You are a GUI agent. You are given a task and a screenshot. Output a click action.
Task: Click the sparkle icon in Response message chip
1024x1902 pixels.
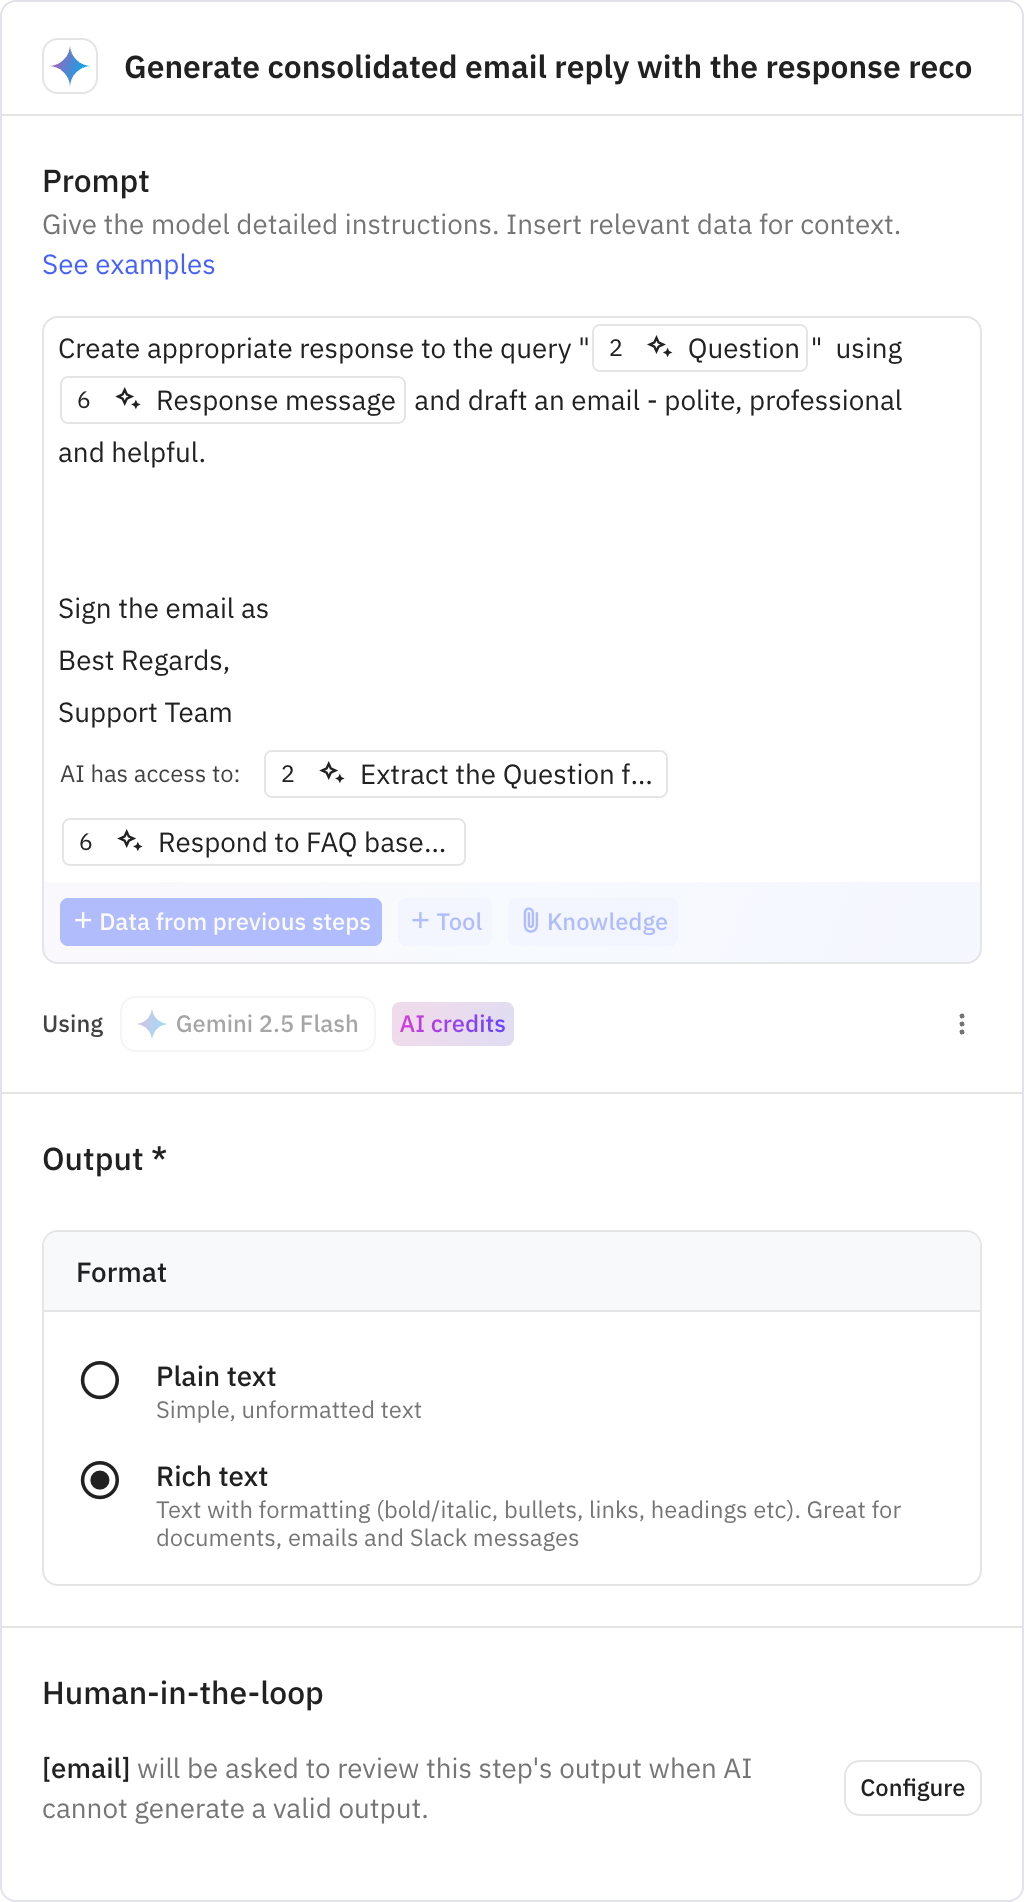click(x=128, y=400)
